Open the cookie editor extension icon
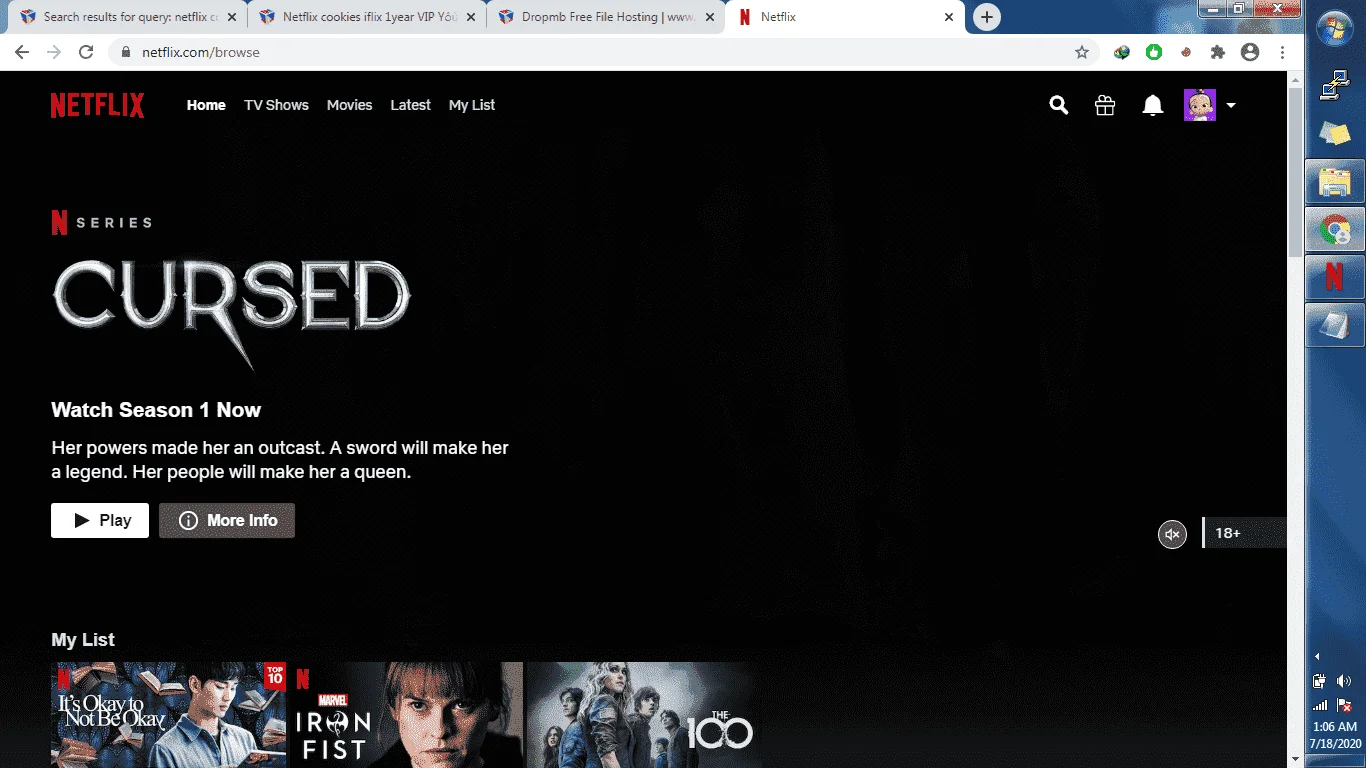The image size is (1366, 768). click(1186, 52)
